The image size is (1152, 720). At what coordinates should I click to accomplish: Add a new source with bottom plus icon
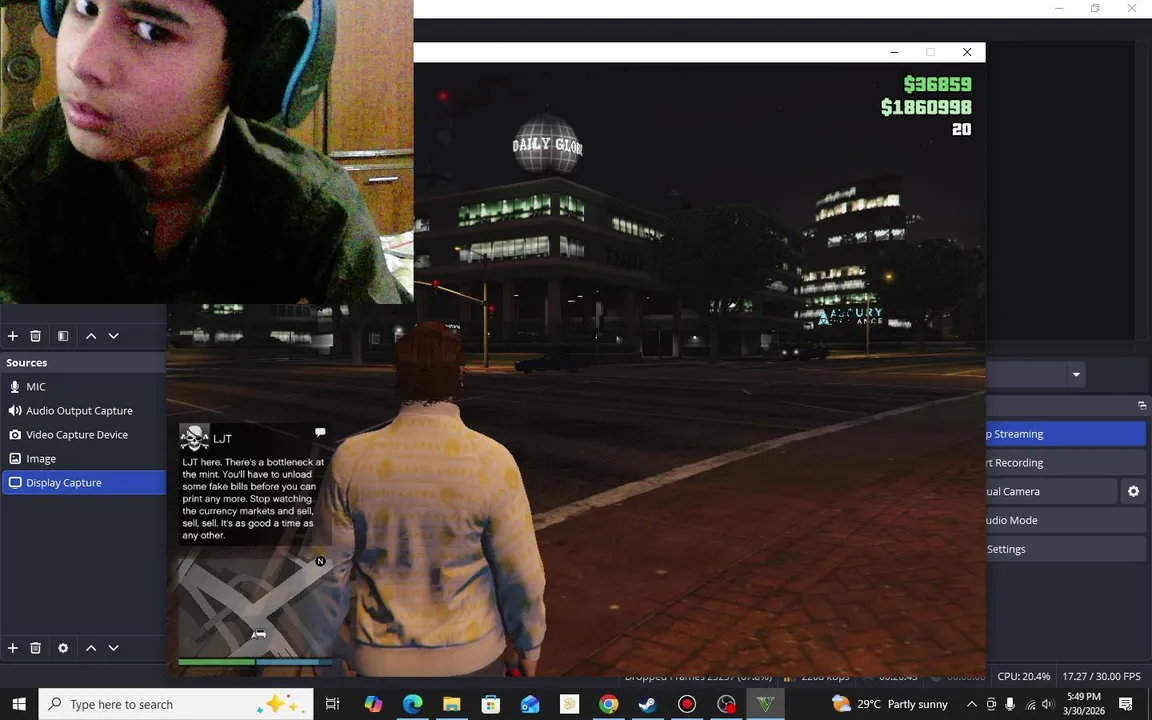click(12, 648)
